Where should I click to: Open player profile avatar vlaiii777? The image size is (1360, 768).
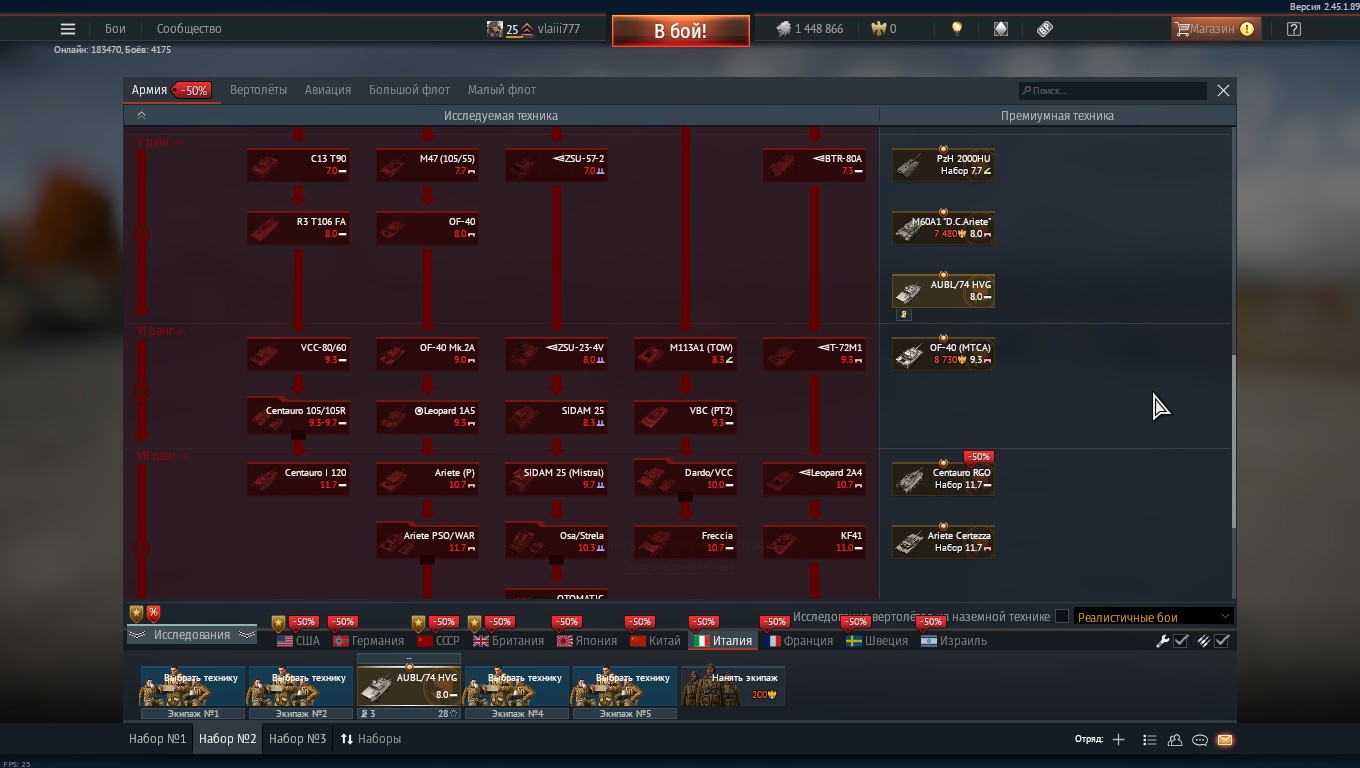(x=495, y=29)
